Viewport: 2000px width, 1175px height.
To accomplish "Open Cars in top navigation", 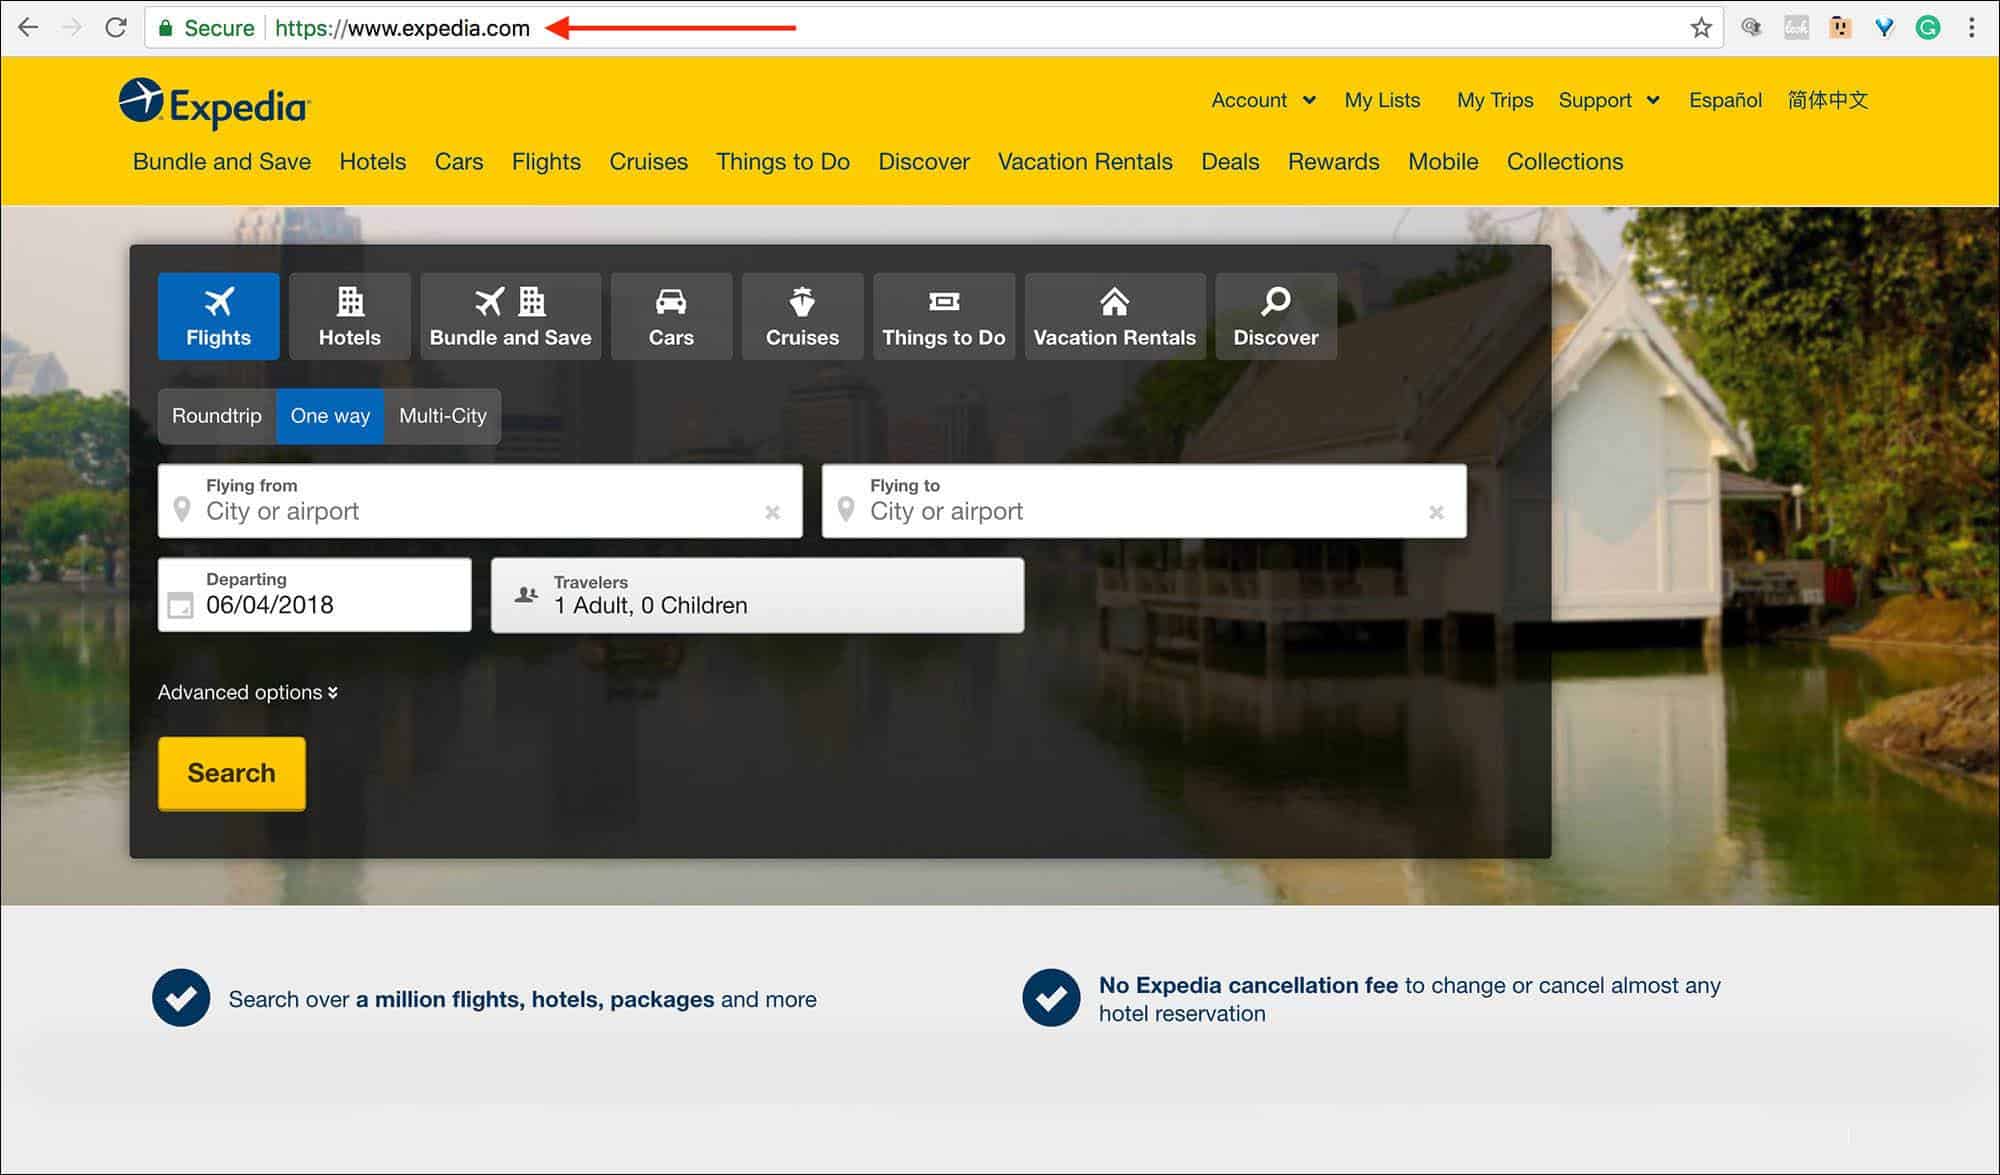I will coord(459,162).
